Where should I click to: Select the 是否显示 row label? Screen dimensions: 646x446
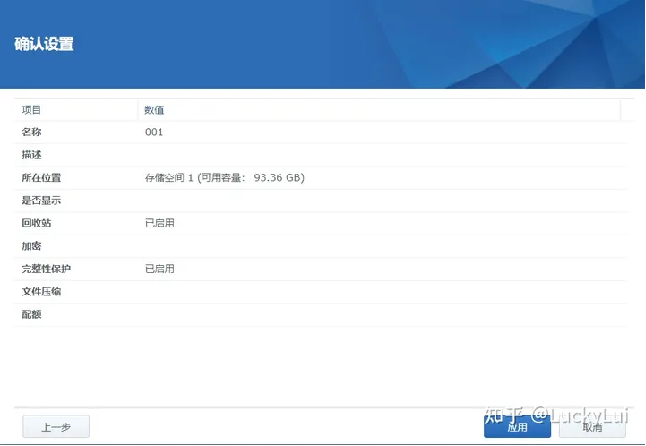[41, 200]
